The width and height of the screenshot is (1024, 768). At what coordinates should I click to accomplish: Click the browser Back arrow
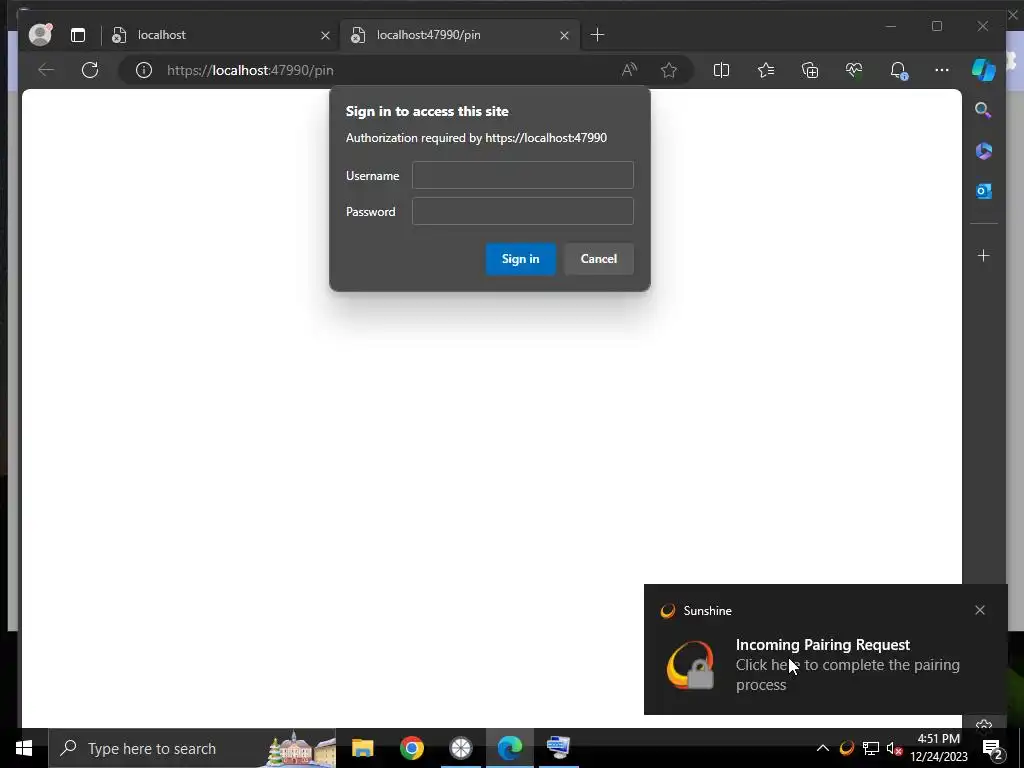click(46, 70)
